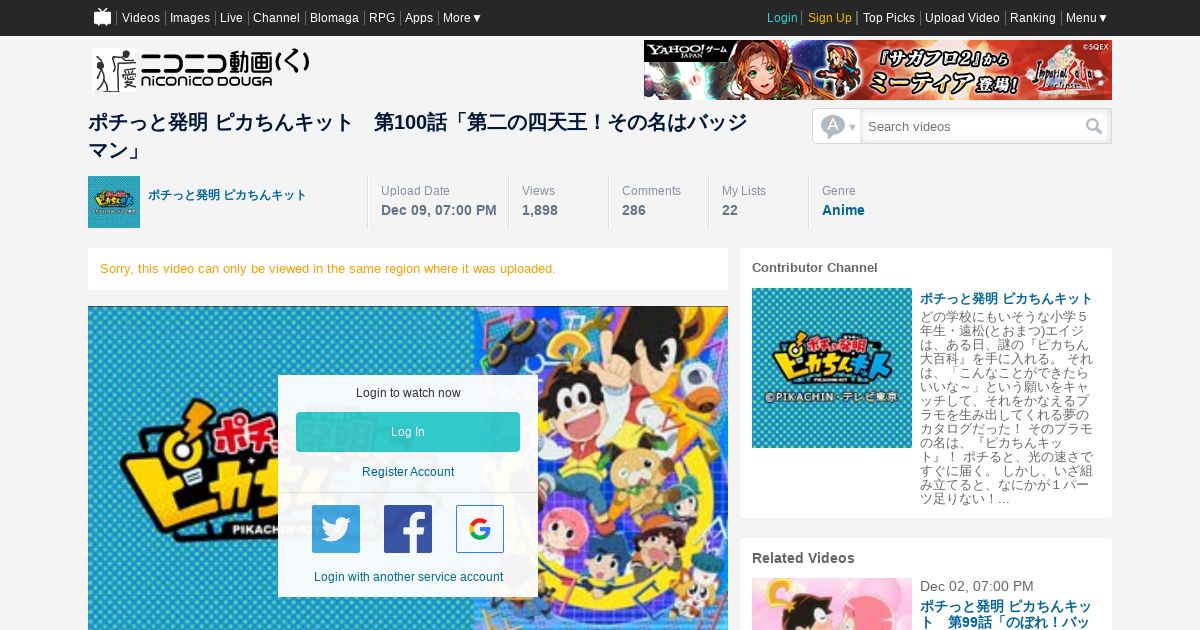Click Register Account link
This screenshot has width=1200, height=630.
coord(408,472)
